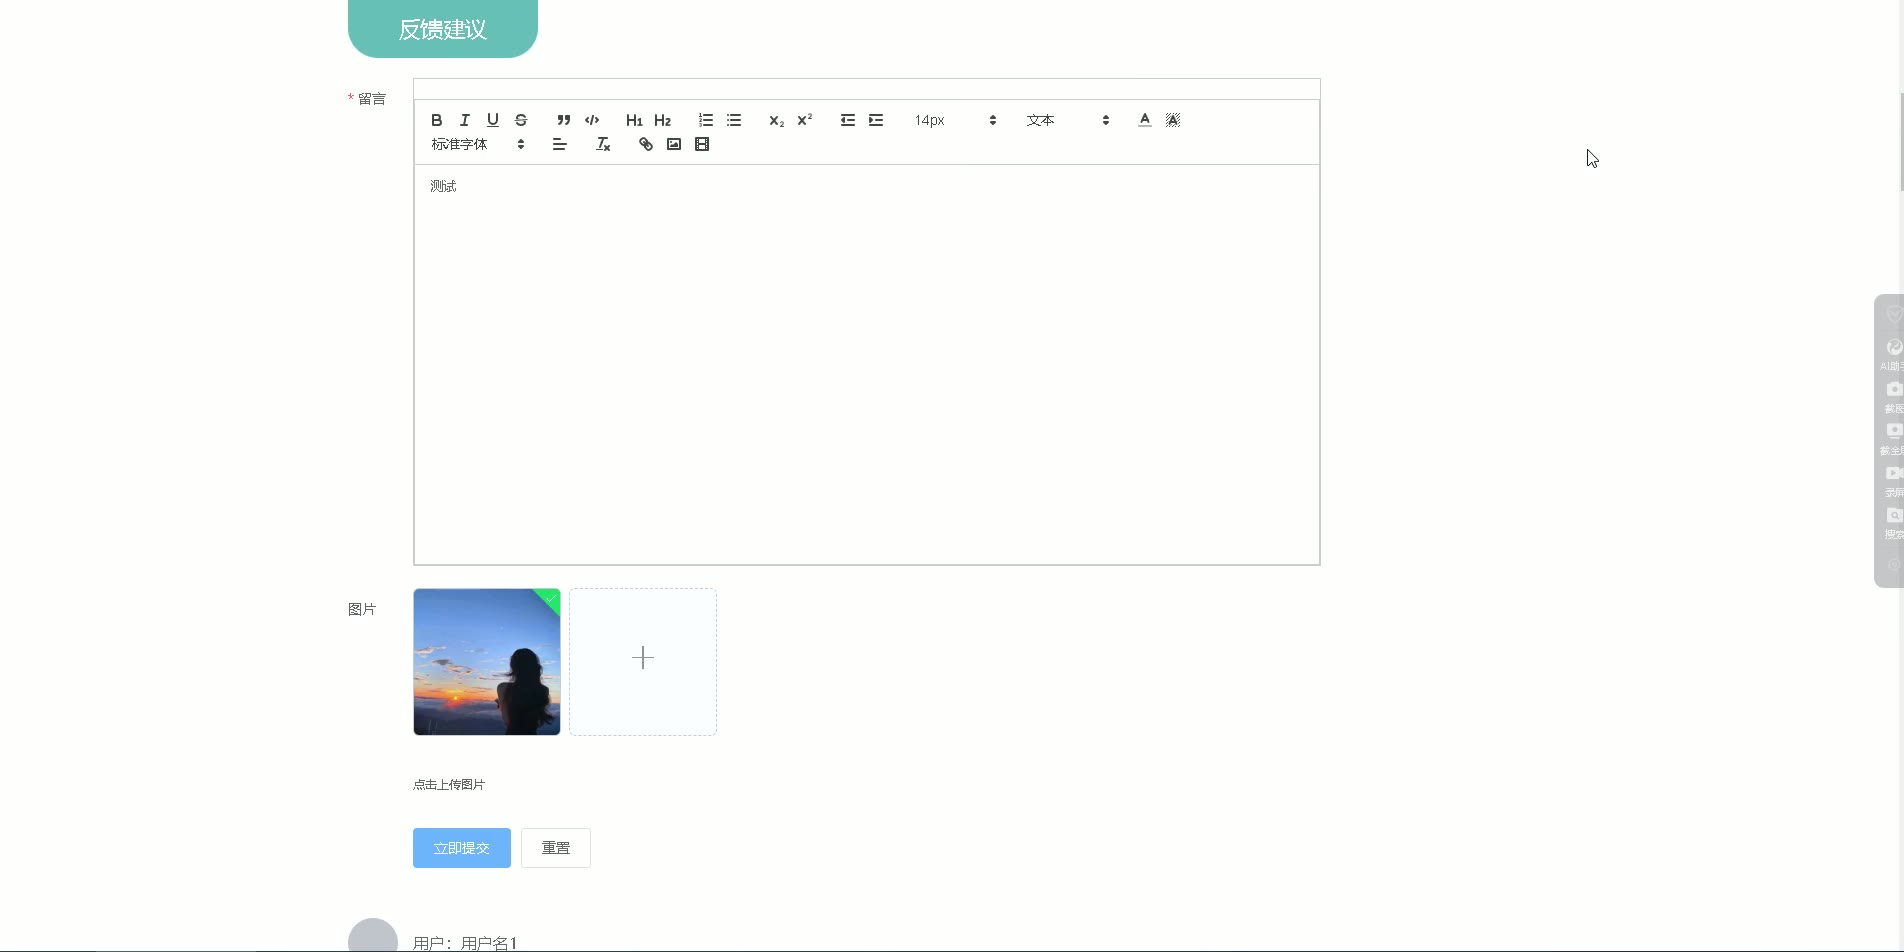Apply underline formatting
1904x952 pixels.
point(493,120)
